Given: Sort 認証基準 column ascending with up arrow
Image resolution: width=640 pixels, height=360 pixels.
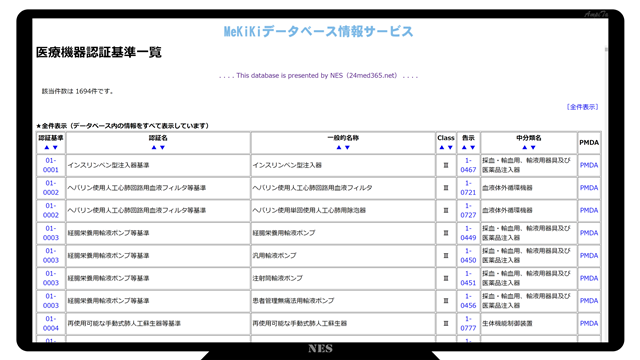Looking at the screenshot, I should (46, 147).
